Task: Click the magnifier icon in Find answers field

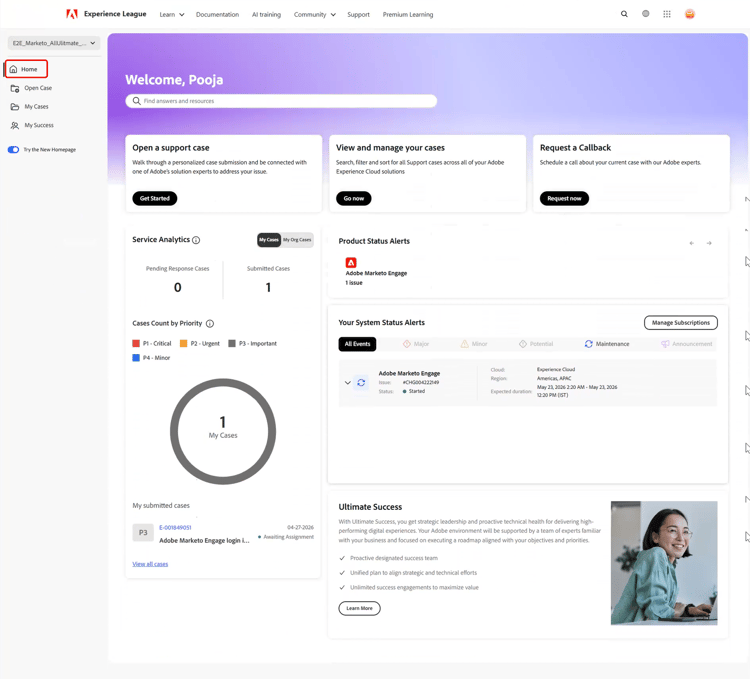Action: pos(136,101)
